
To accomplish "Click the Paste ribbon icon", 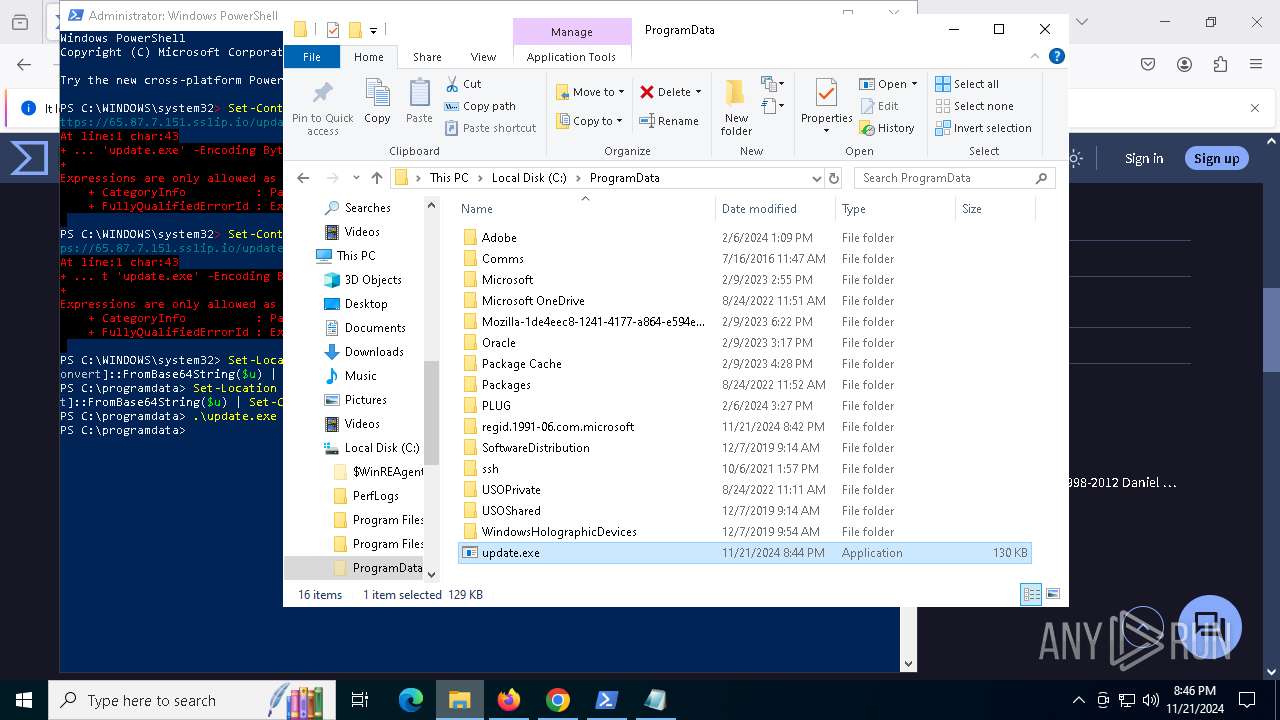I will coord(419,102).
